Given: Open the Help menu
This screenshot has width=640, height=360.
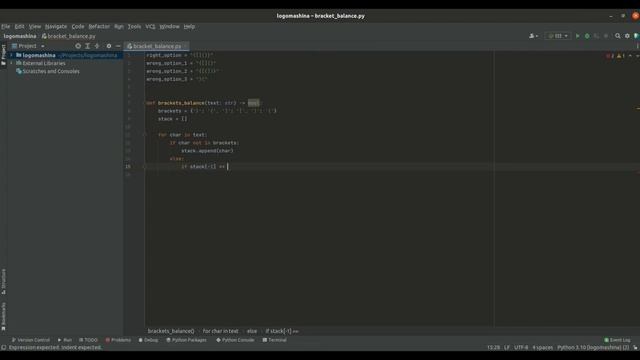Looking at the screenshot, I should [189, 27].
